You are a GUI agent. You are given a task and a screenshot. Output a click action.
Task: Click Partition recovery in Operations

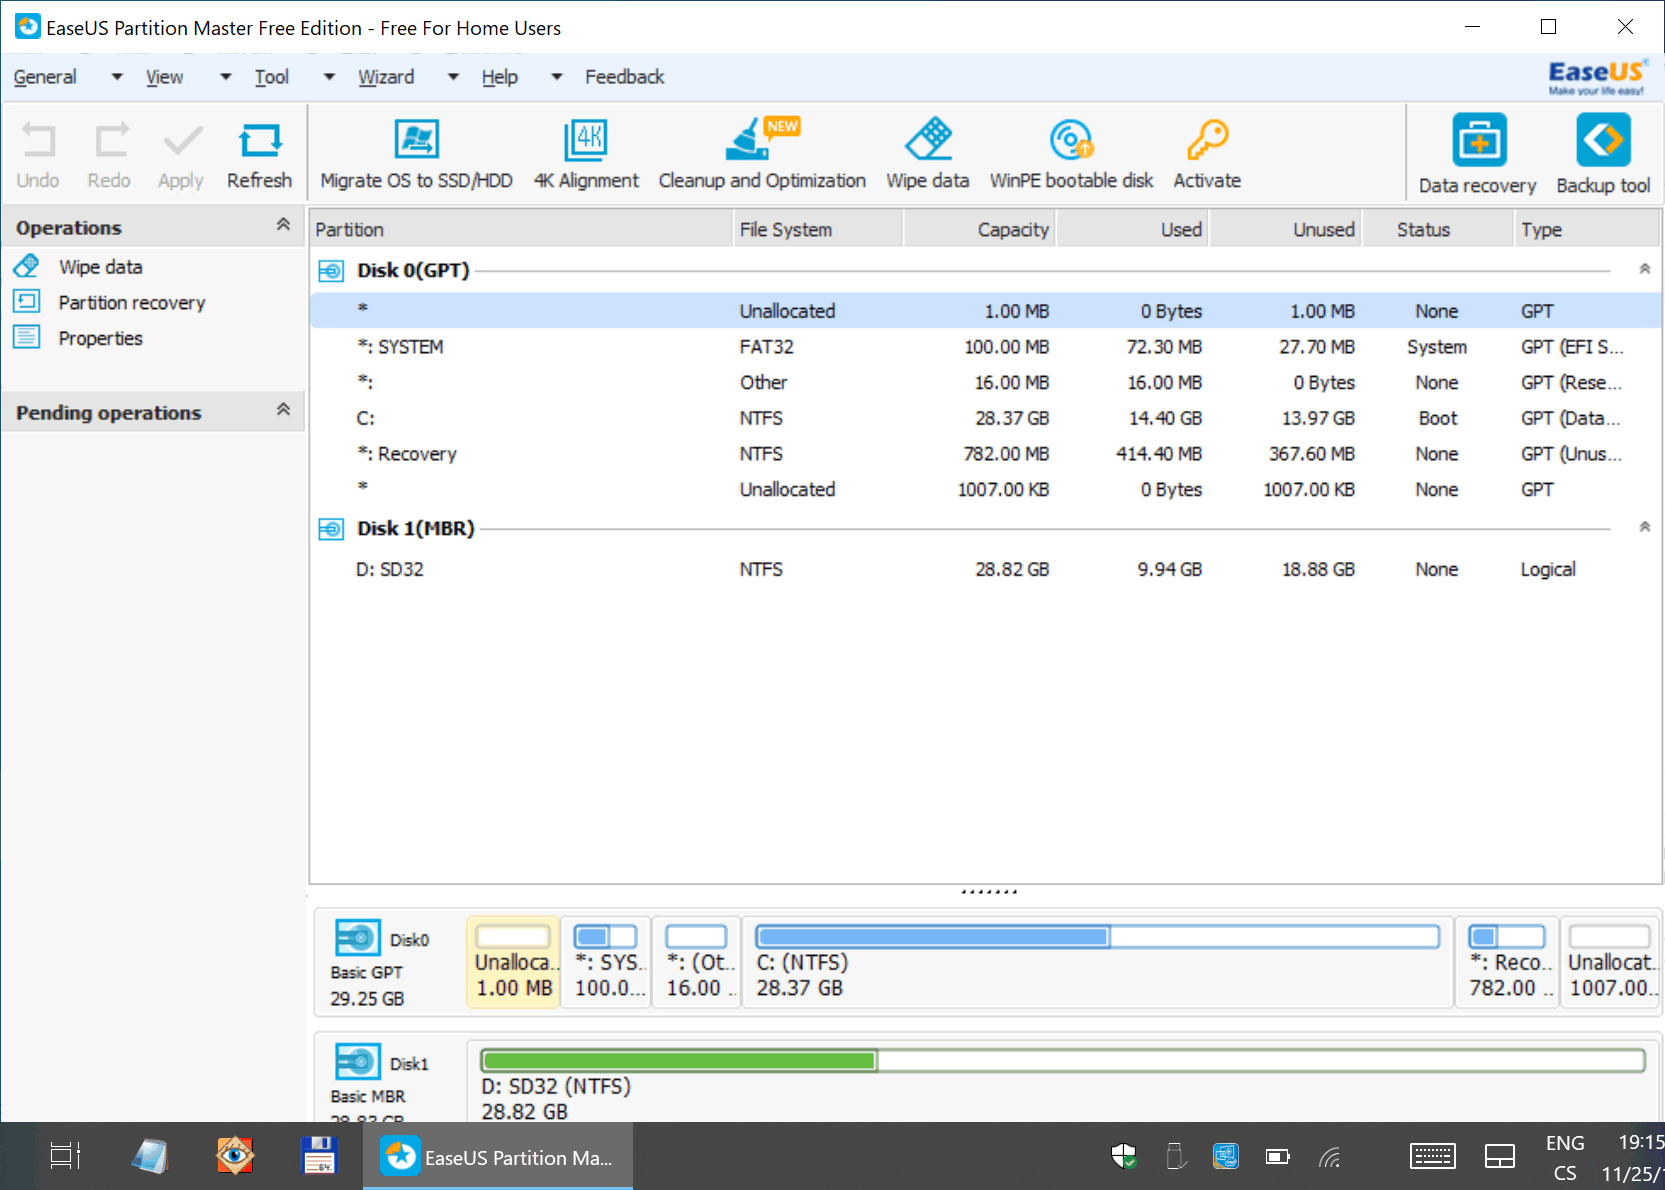click(131, 303)
